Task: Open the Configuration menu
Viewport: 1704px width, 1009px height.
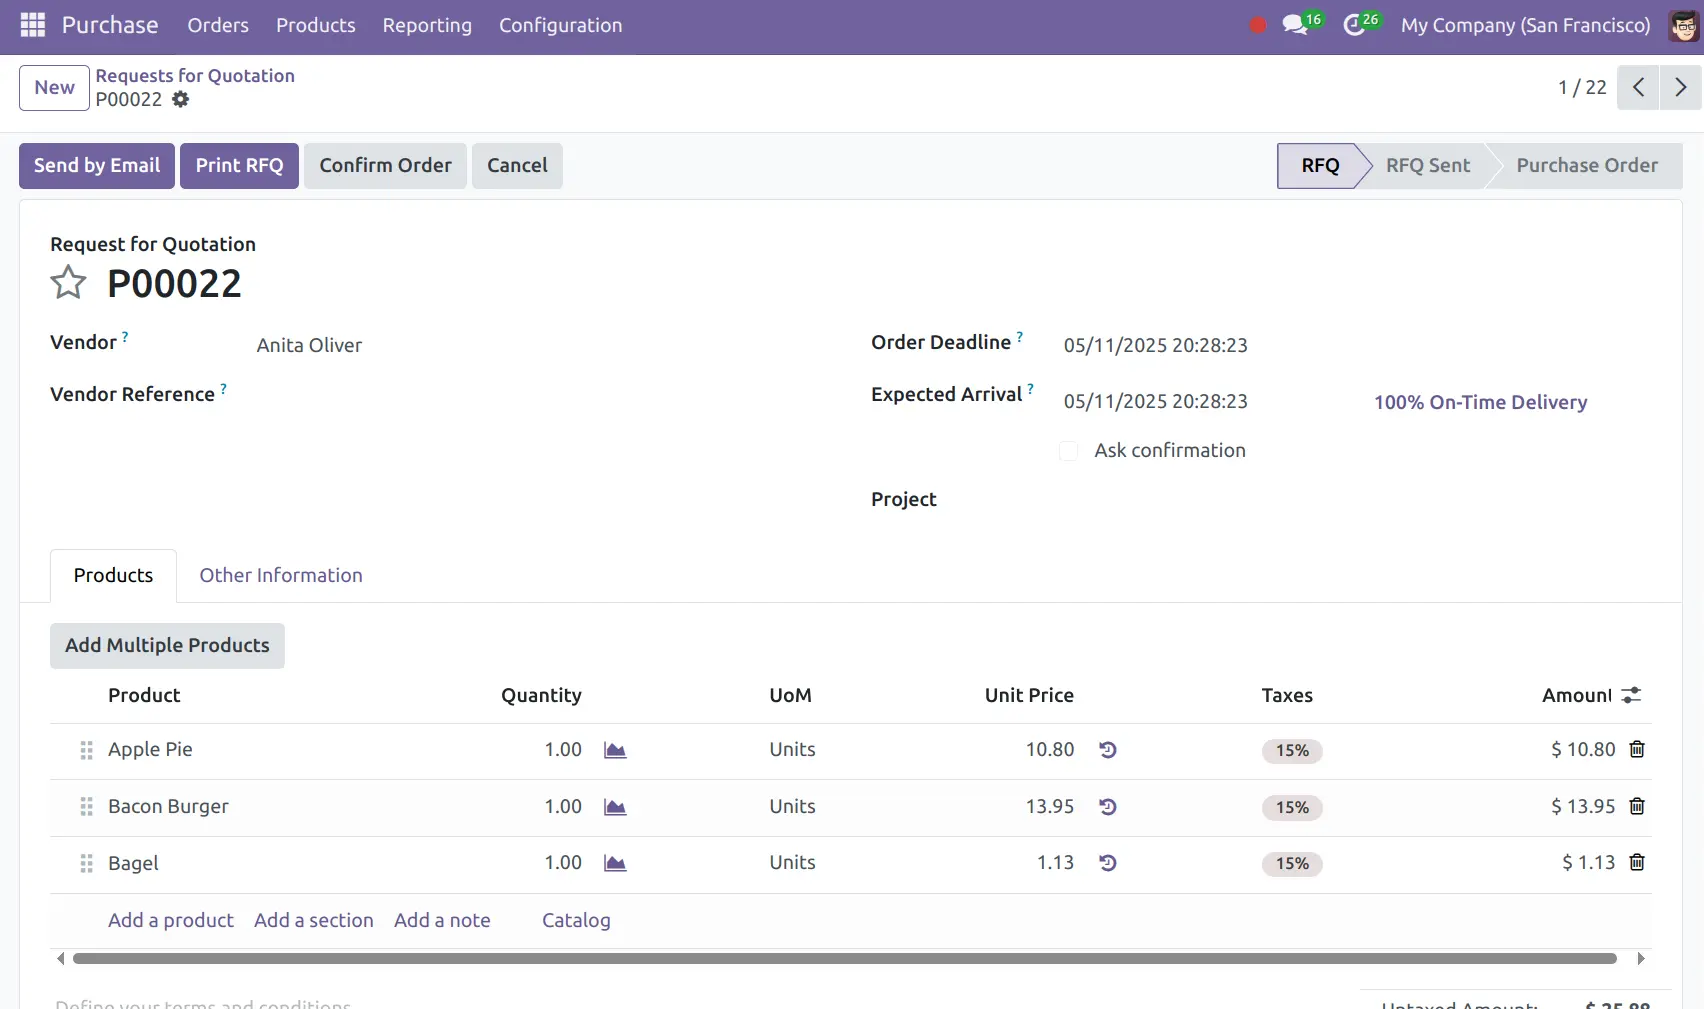Action: coord(561,25)
